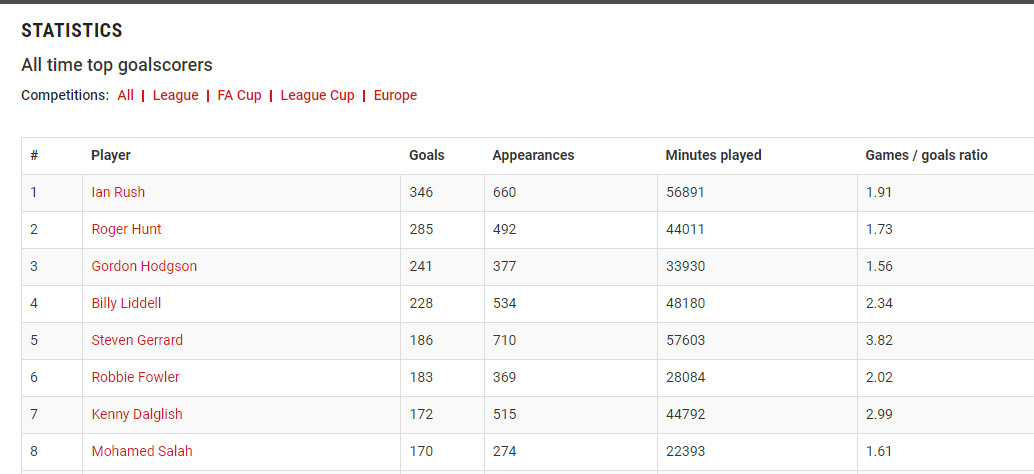Open Ian Rush player page
The height and width of the screenshot is (474, 1034).
[x=118, y=193]
